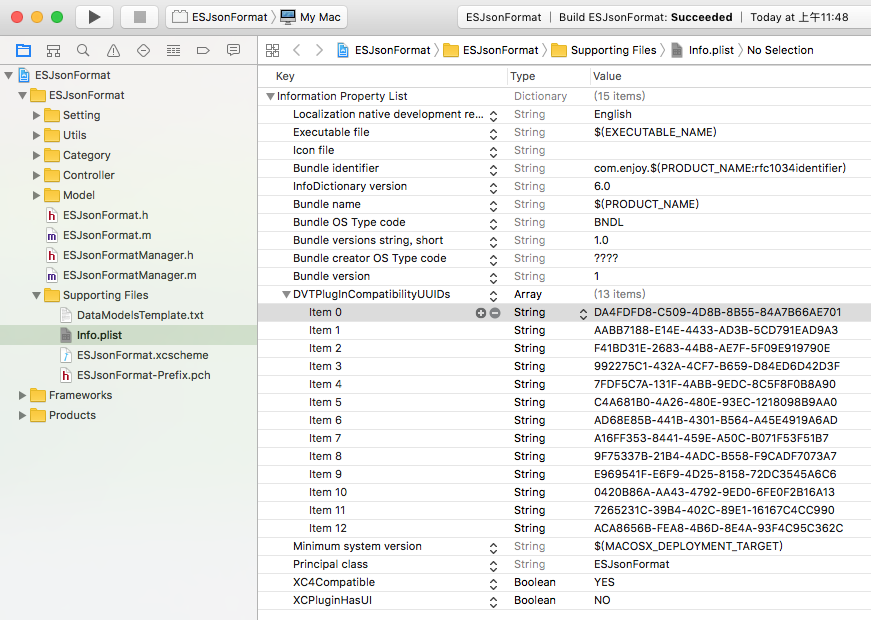Select InfoDictionary version value 6.0
This screenshot has height=620, width=871.
click(x=602, y=186)
